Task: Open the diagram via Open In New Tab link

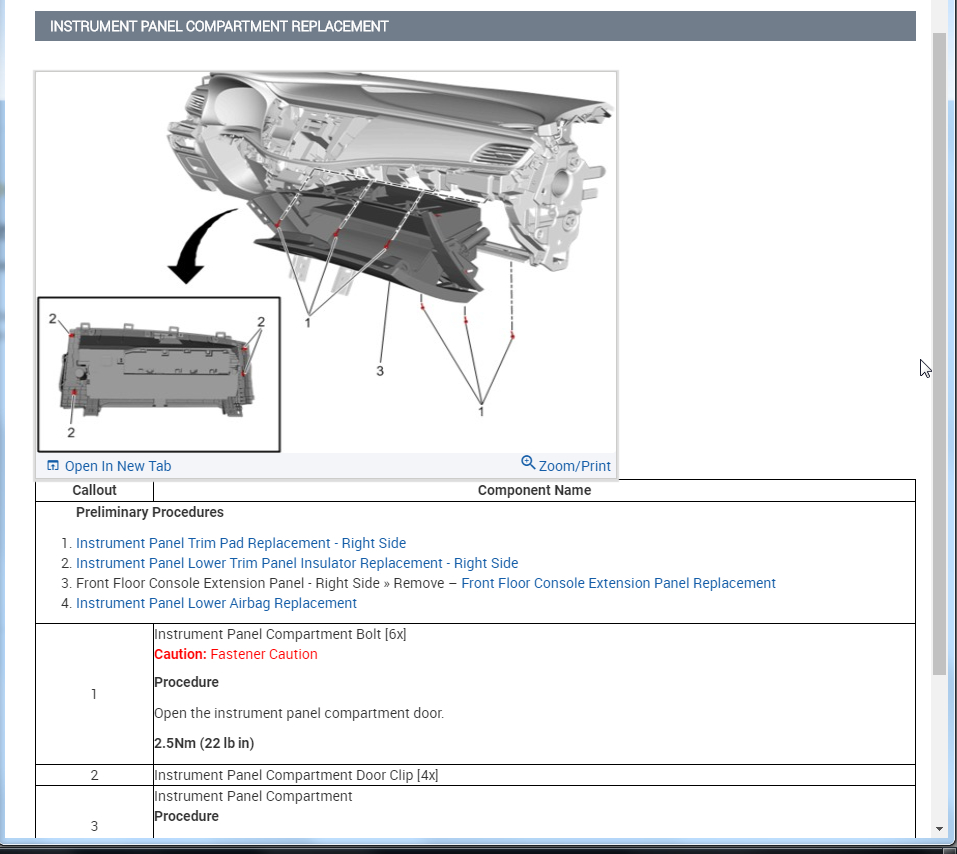Action: coord(118,466)
